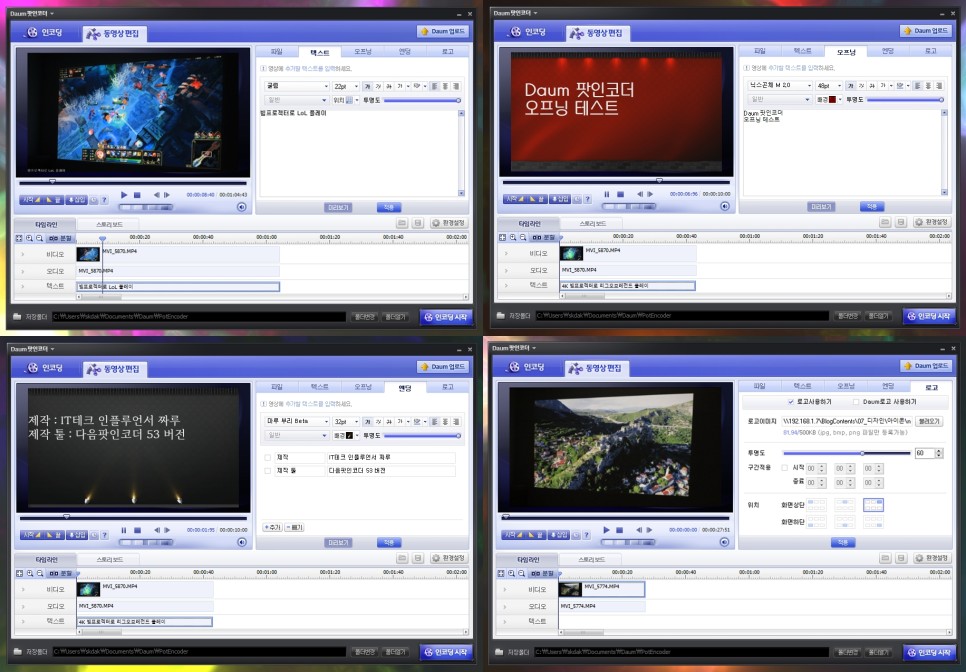Screen dimensions: 966x672
Task: Select the 화면하단 right logo position
Action: pyautogui.click(x=873, y=522)
